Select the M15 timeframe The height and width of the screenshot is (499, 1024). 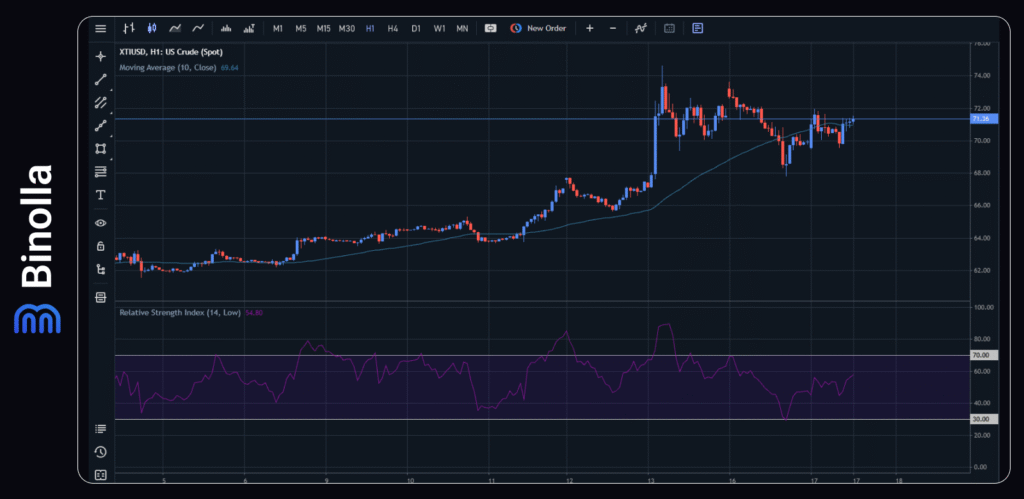(x=323, y=28)
